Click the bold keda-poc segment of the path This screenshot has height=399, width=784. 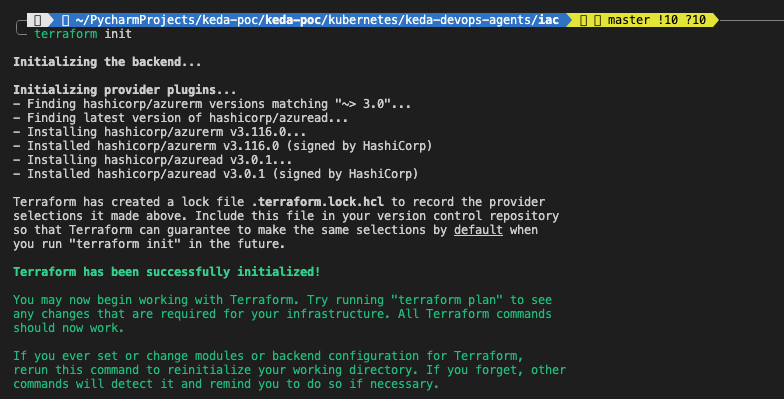pos(293,20)
